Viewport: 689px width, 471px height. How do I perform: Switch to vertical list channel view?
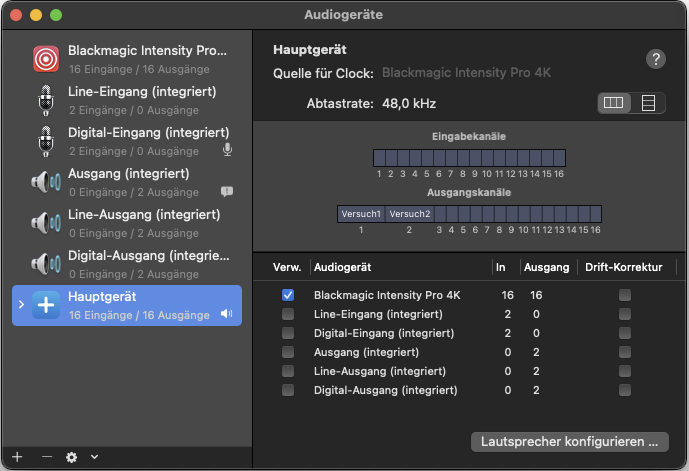click(x=648, y=103)
